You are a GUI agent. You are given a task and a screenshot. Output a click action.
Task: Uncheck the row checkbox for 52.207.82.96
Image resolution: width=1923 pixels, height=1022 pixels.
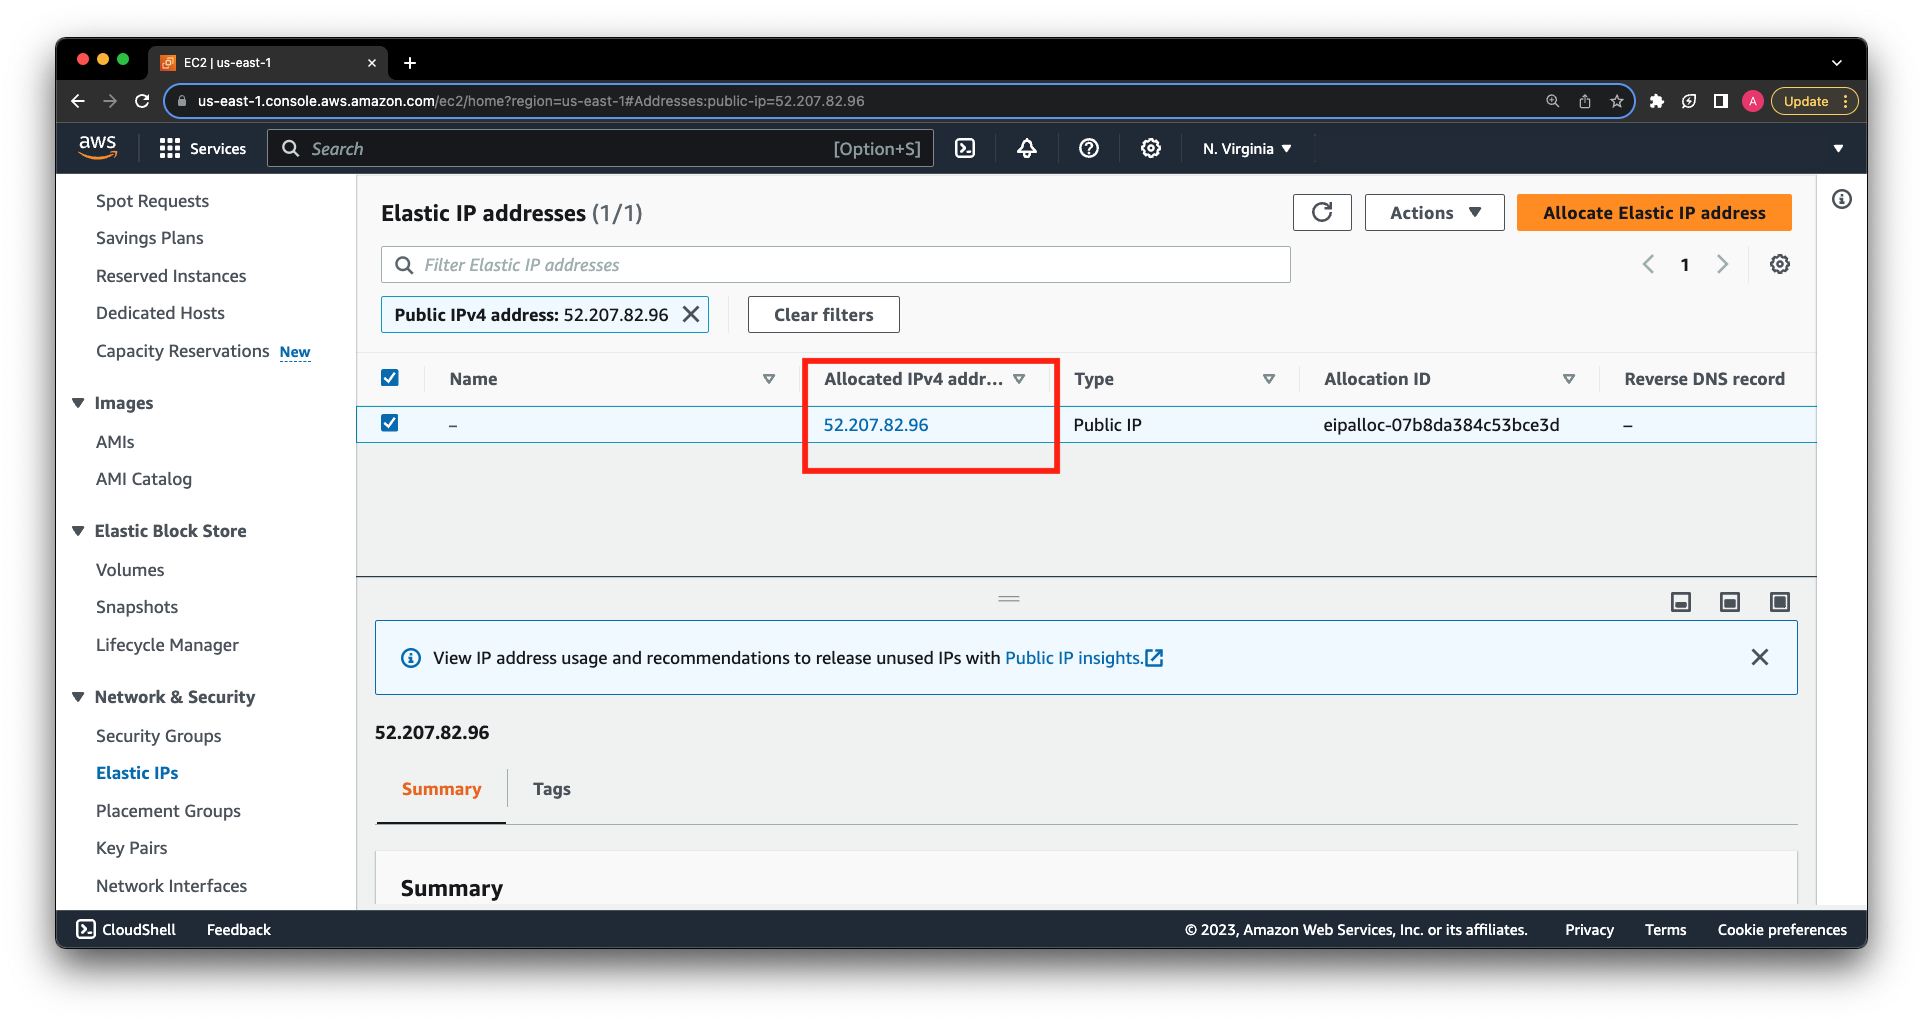[390, 423]
